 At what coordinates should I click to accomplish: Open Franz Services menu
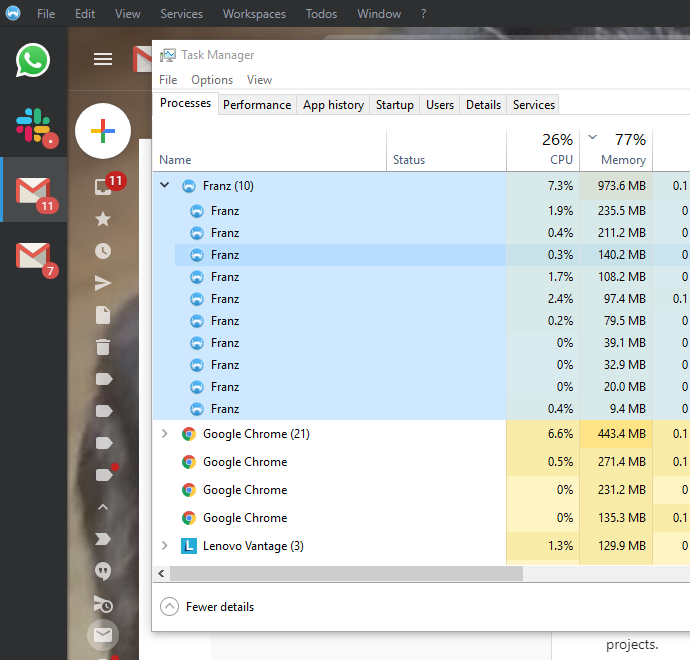click(x=181, y=14)
